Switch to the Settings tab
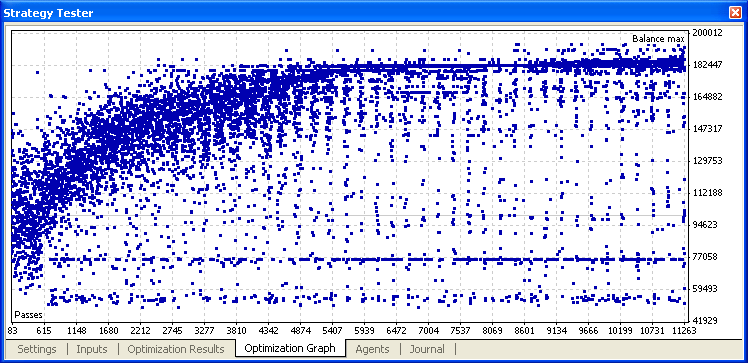 pyautogui.click(x=37, y=349)
